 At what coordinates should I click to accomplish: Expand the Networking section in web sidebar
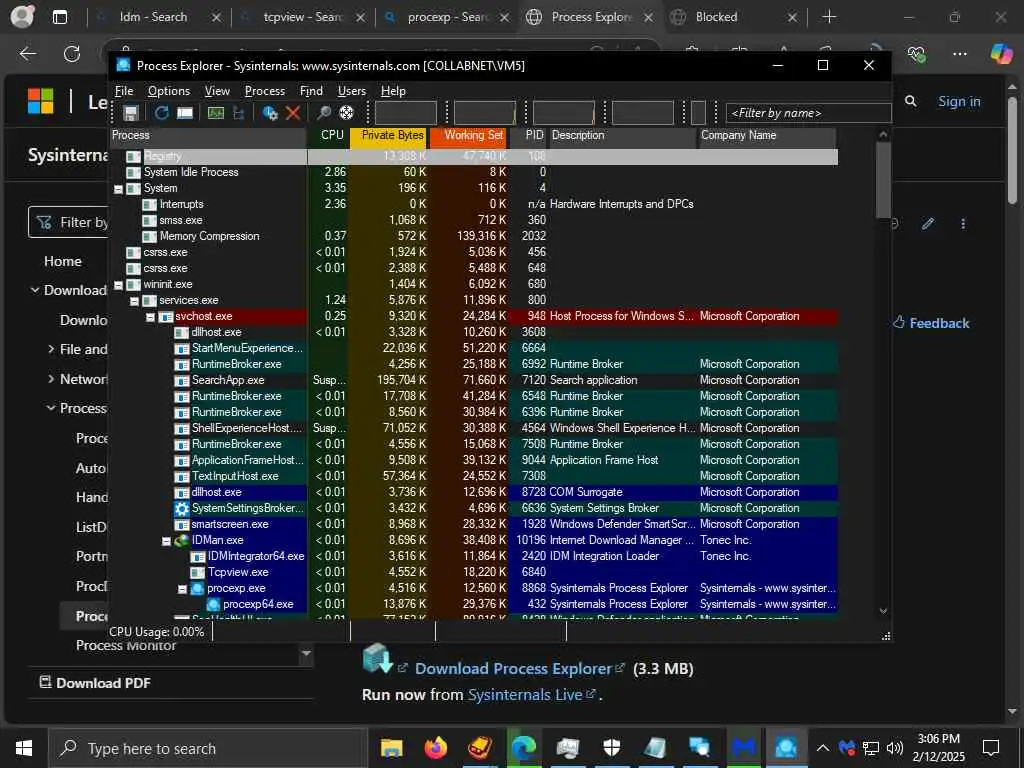click(x=51, y=379)
